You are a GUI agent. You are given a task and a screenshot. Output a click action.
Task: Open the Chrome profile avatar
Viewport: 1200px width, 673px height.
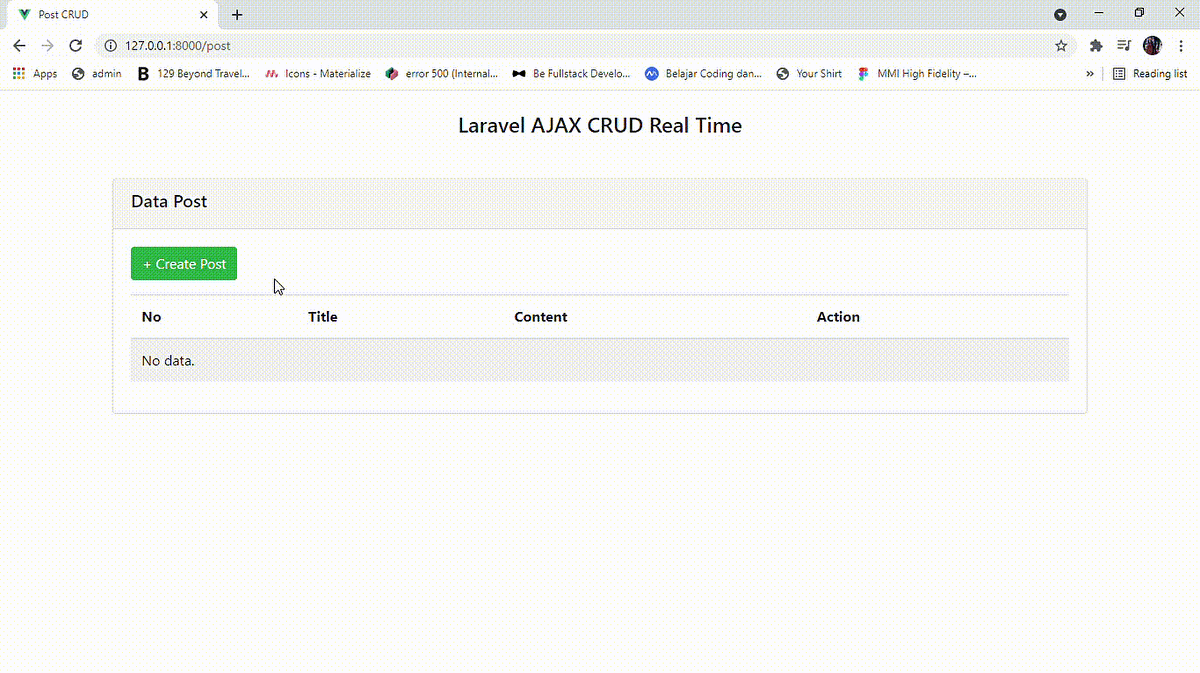(1152, 45)
